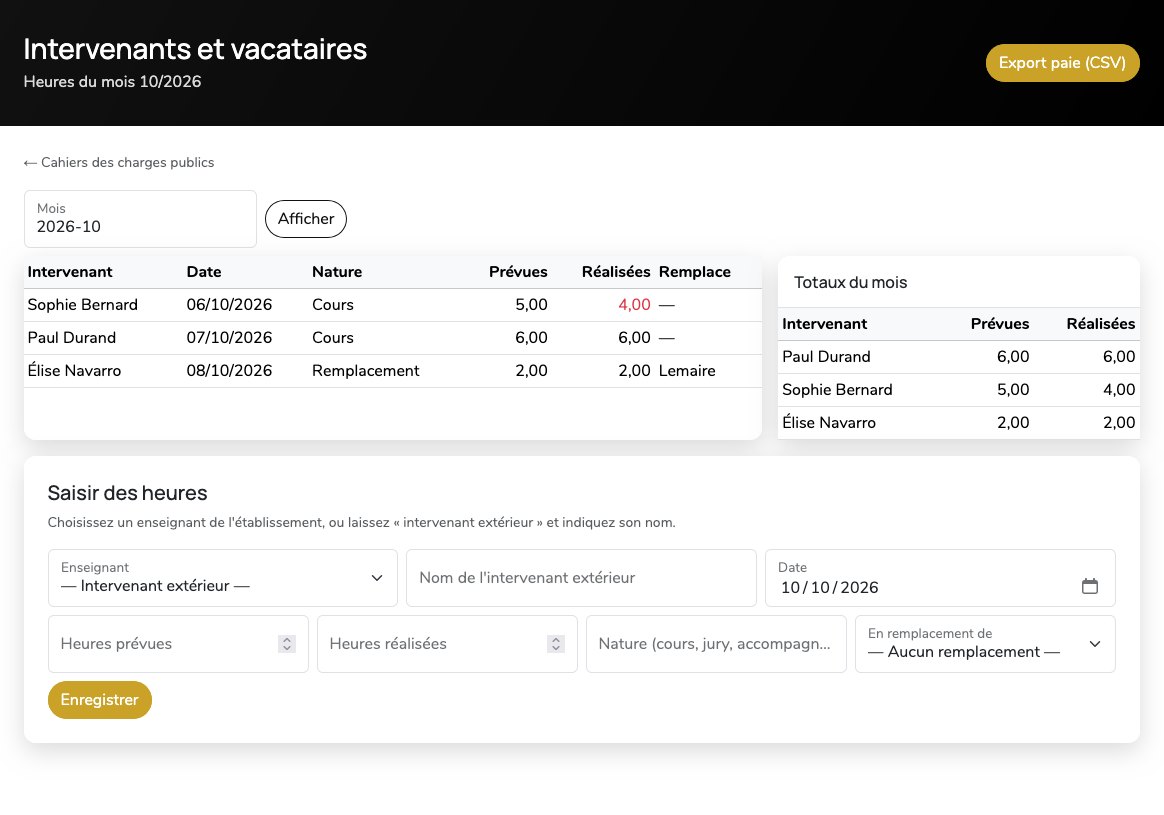Click the Réalisées header in Totaux du mois
The image size is (1164, 815).
pos(1100,324)
